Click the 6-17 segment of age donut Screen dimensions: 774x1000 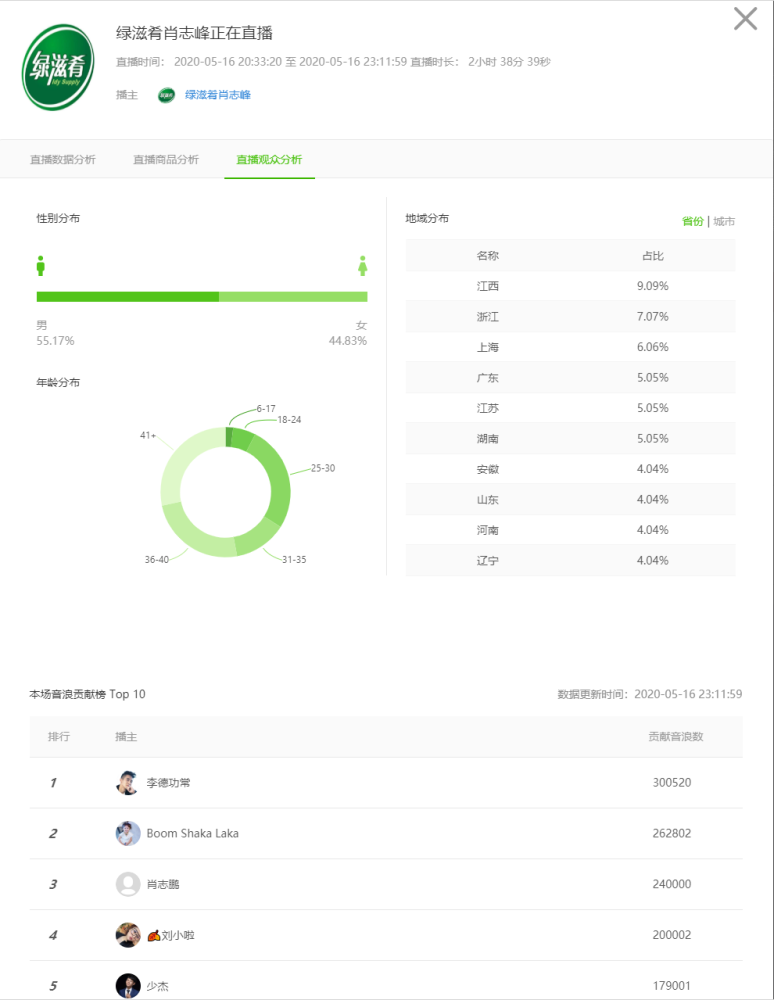[x=229, y=437]
